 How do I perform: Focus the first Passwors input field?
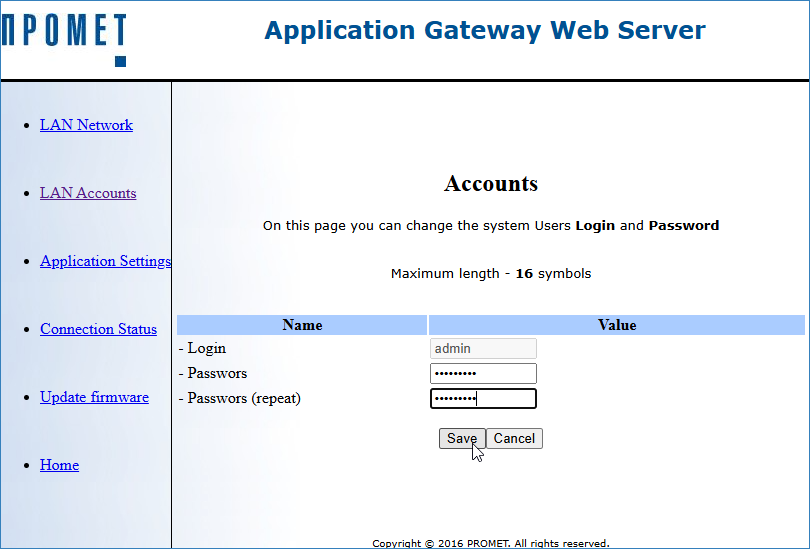pyautogui.click(x=483, y=374)
